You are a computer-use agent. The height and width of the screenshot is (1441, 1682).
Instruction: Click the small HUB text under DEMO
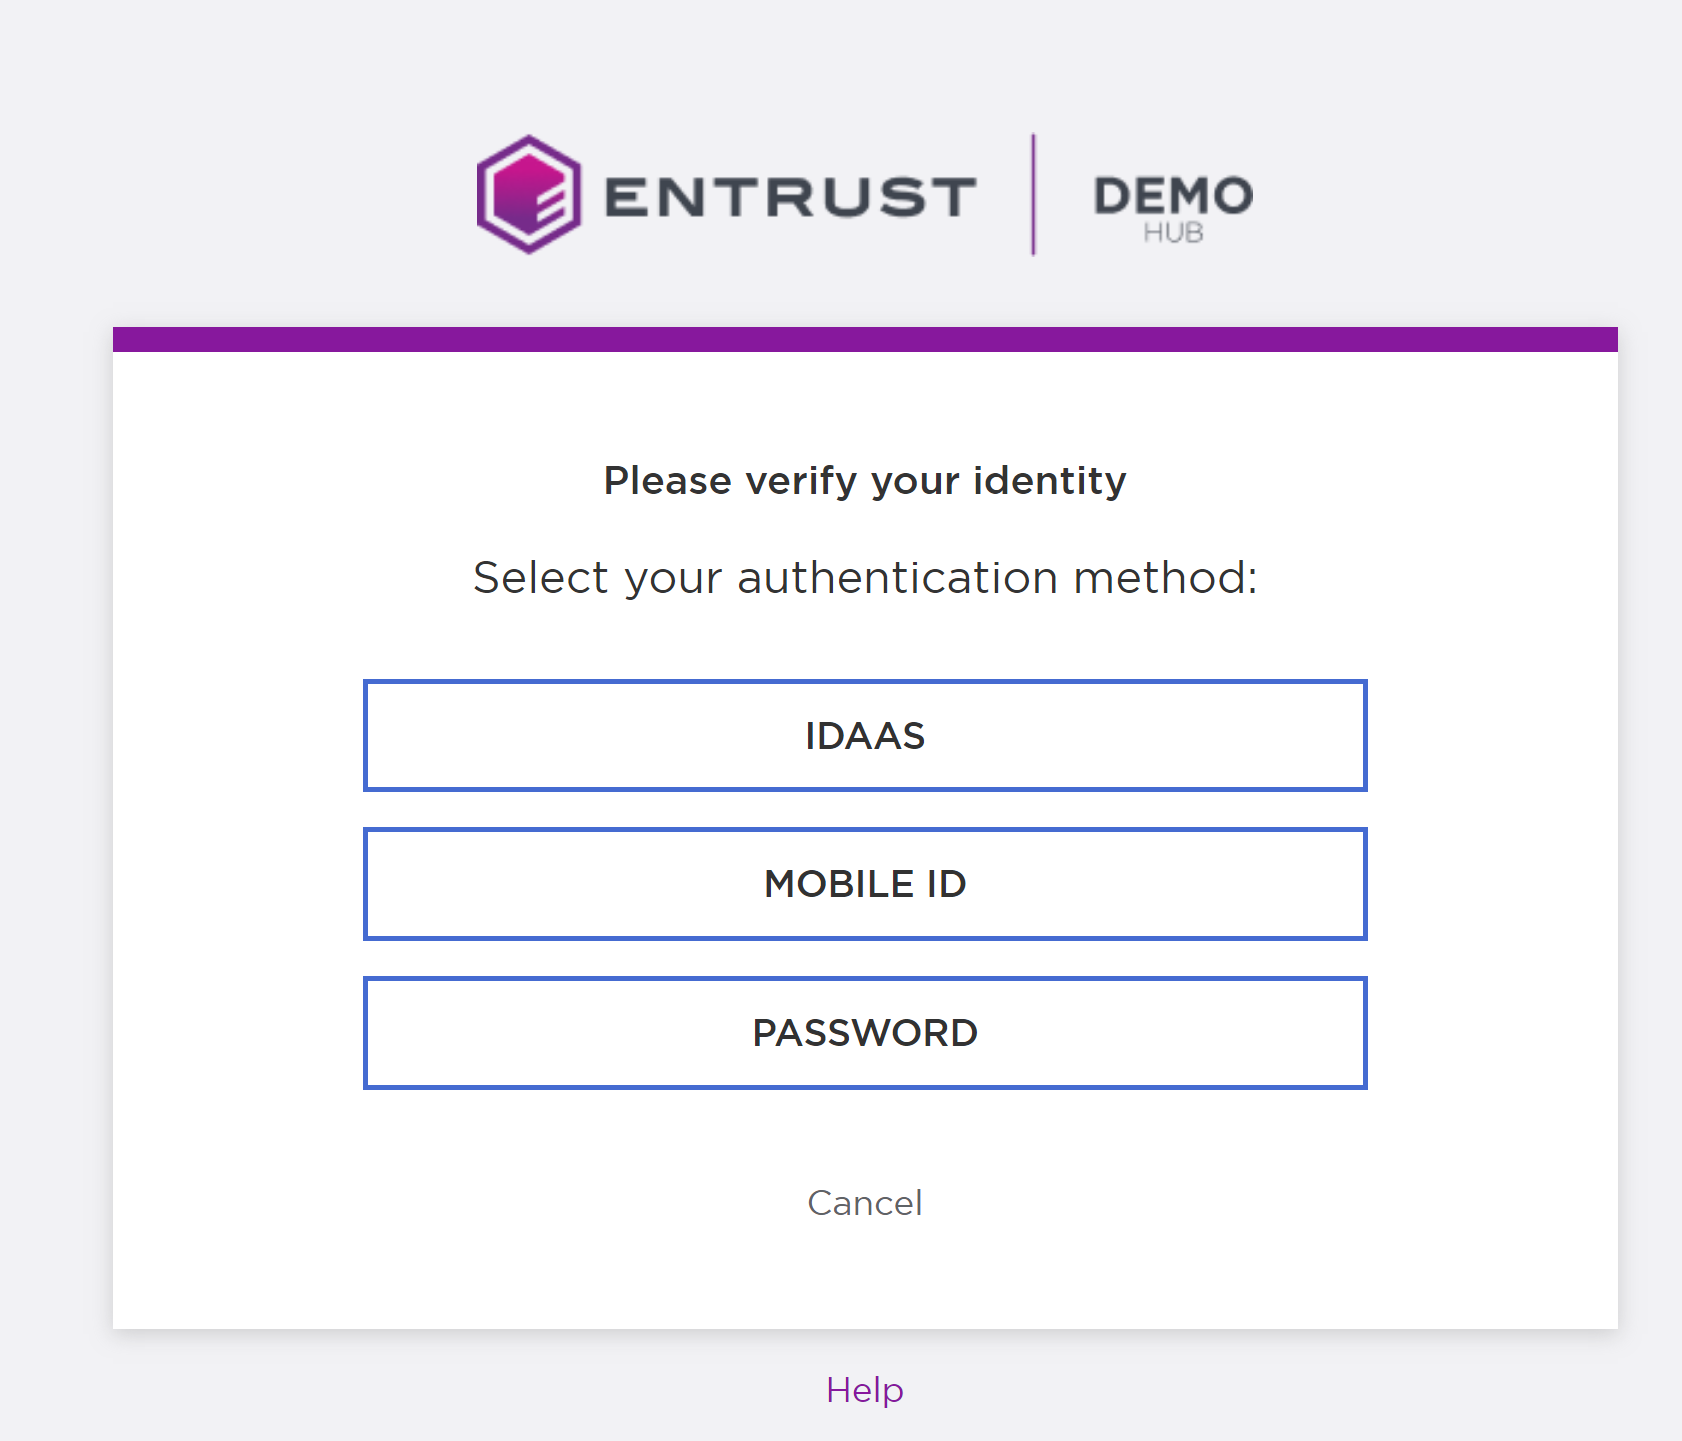pyautogui.click(x=1173, y=233)
